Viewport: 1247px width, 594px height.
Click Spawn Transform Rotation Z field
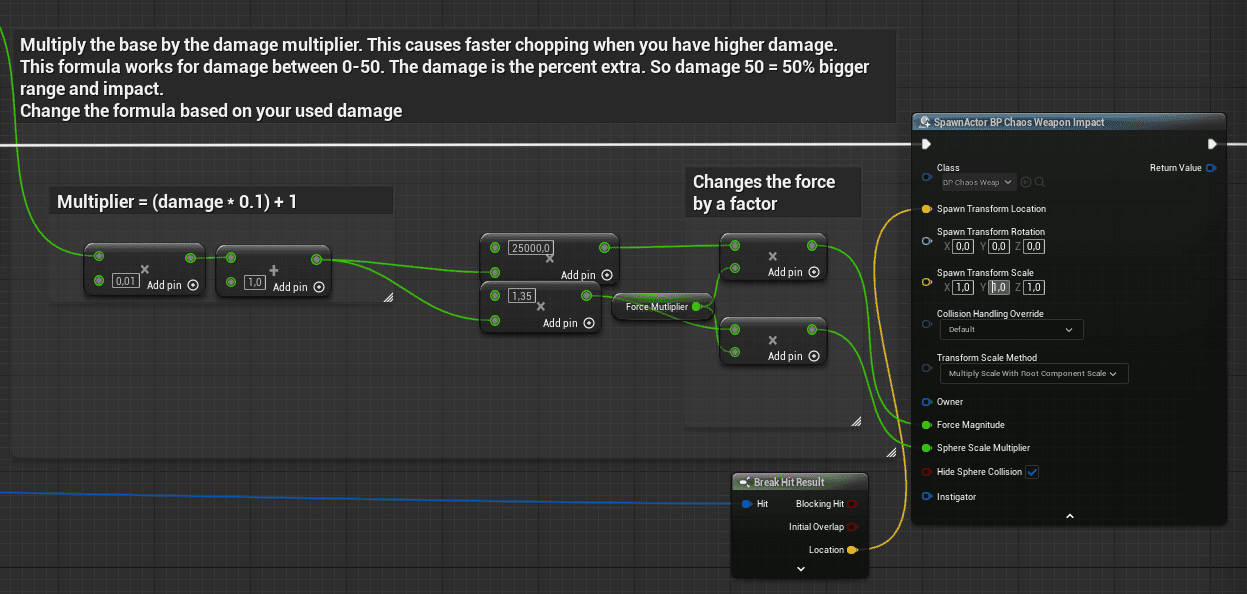[x=1034, y=246]
